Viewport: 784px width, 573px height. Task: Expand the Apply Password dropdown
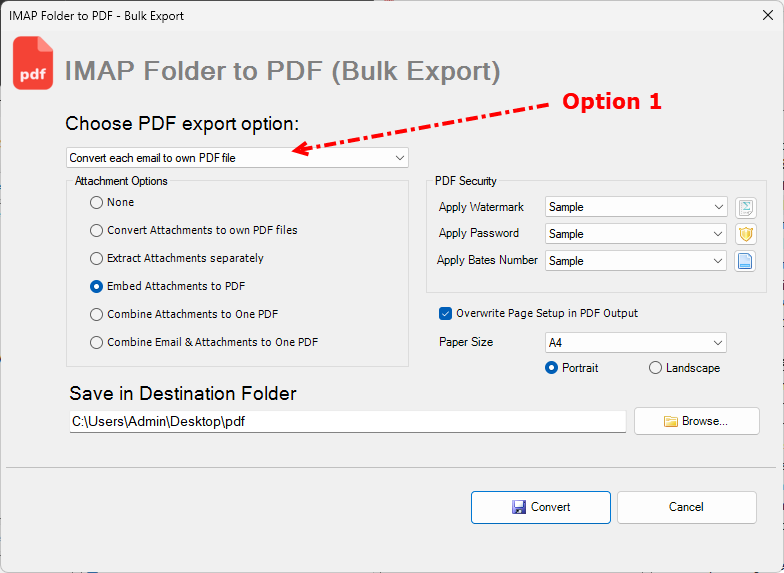pos(636,234)
